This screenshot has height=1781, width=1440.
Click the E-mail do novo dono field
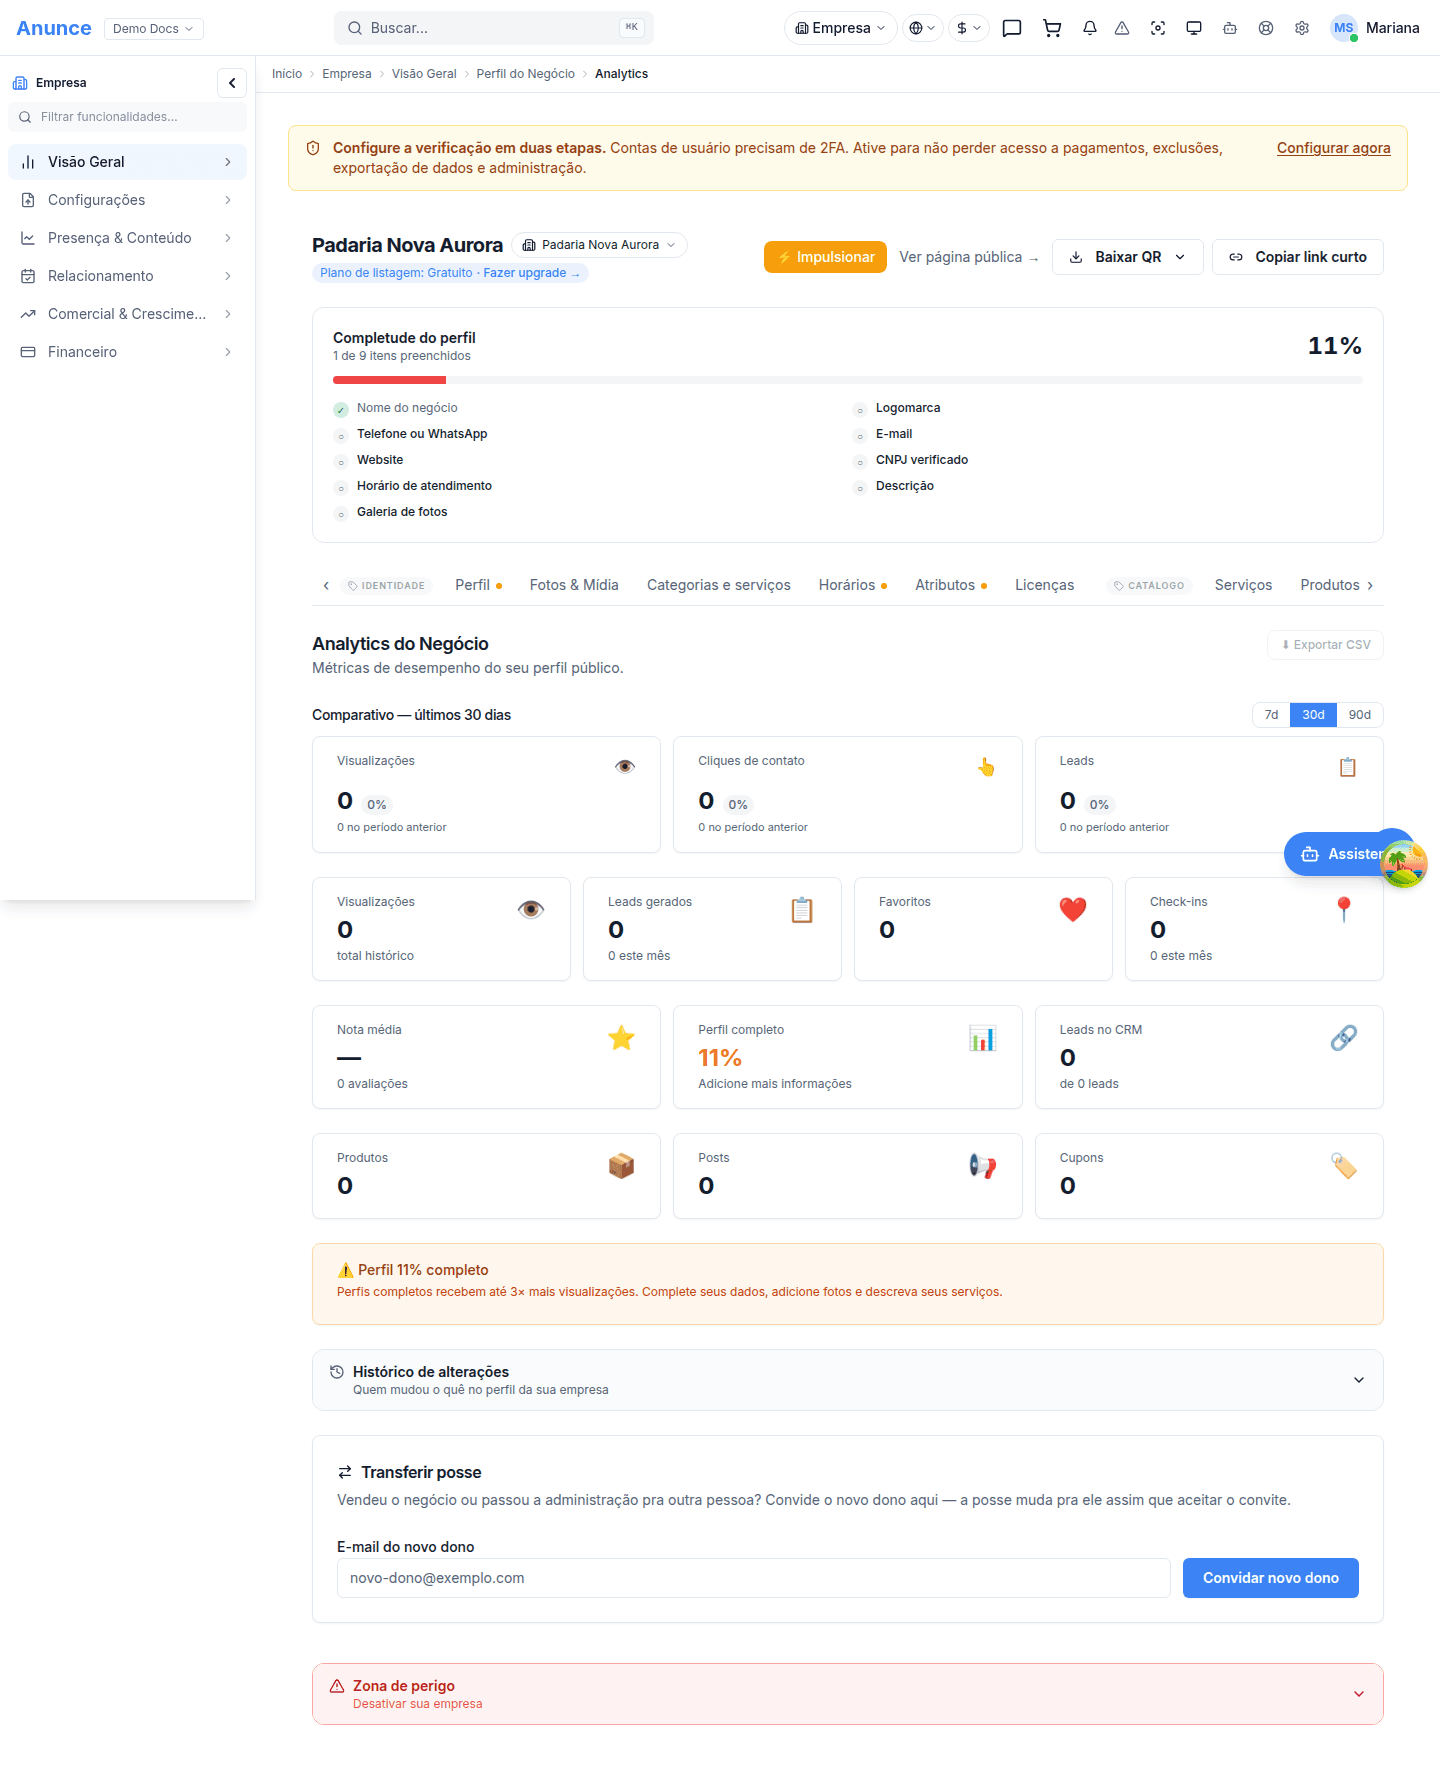[x=753, y=1578]
